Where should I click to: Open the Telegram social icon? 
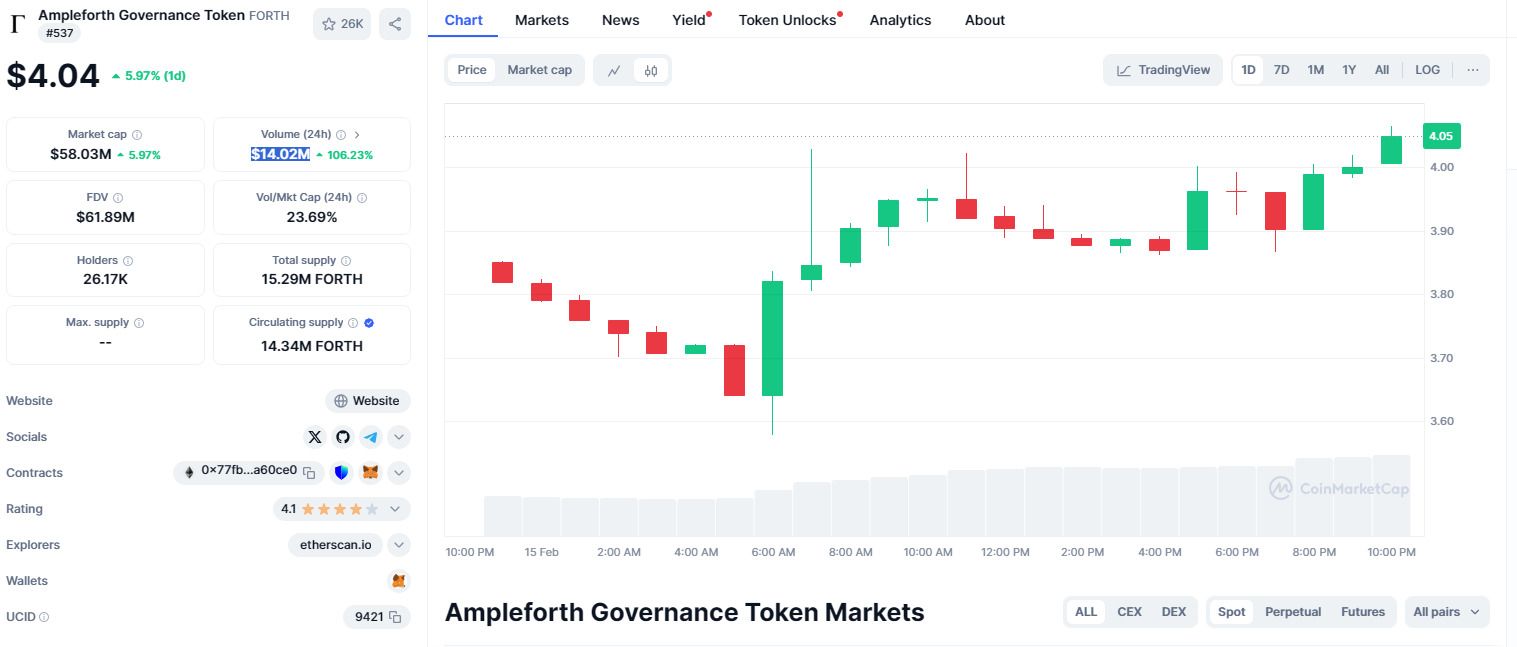[x=371, y=437]
